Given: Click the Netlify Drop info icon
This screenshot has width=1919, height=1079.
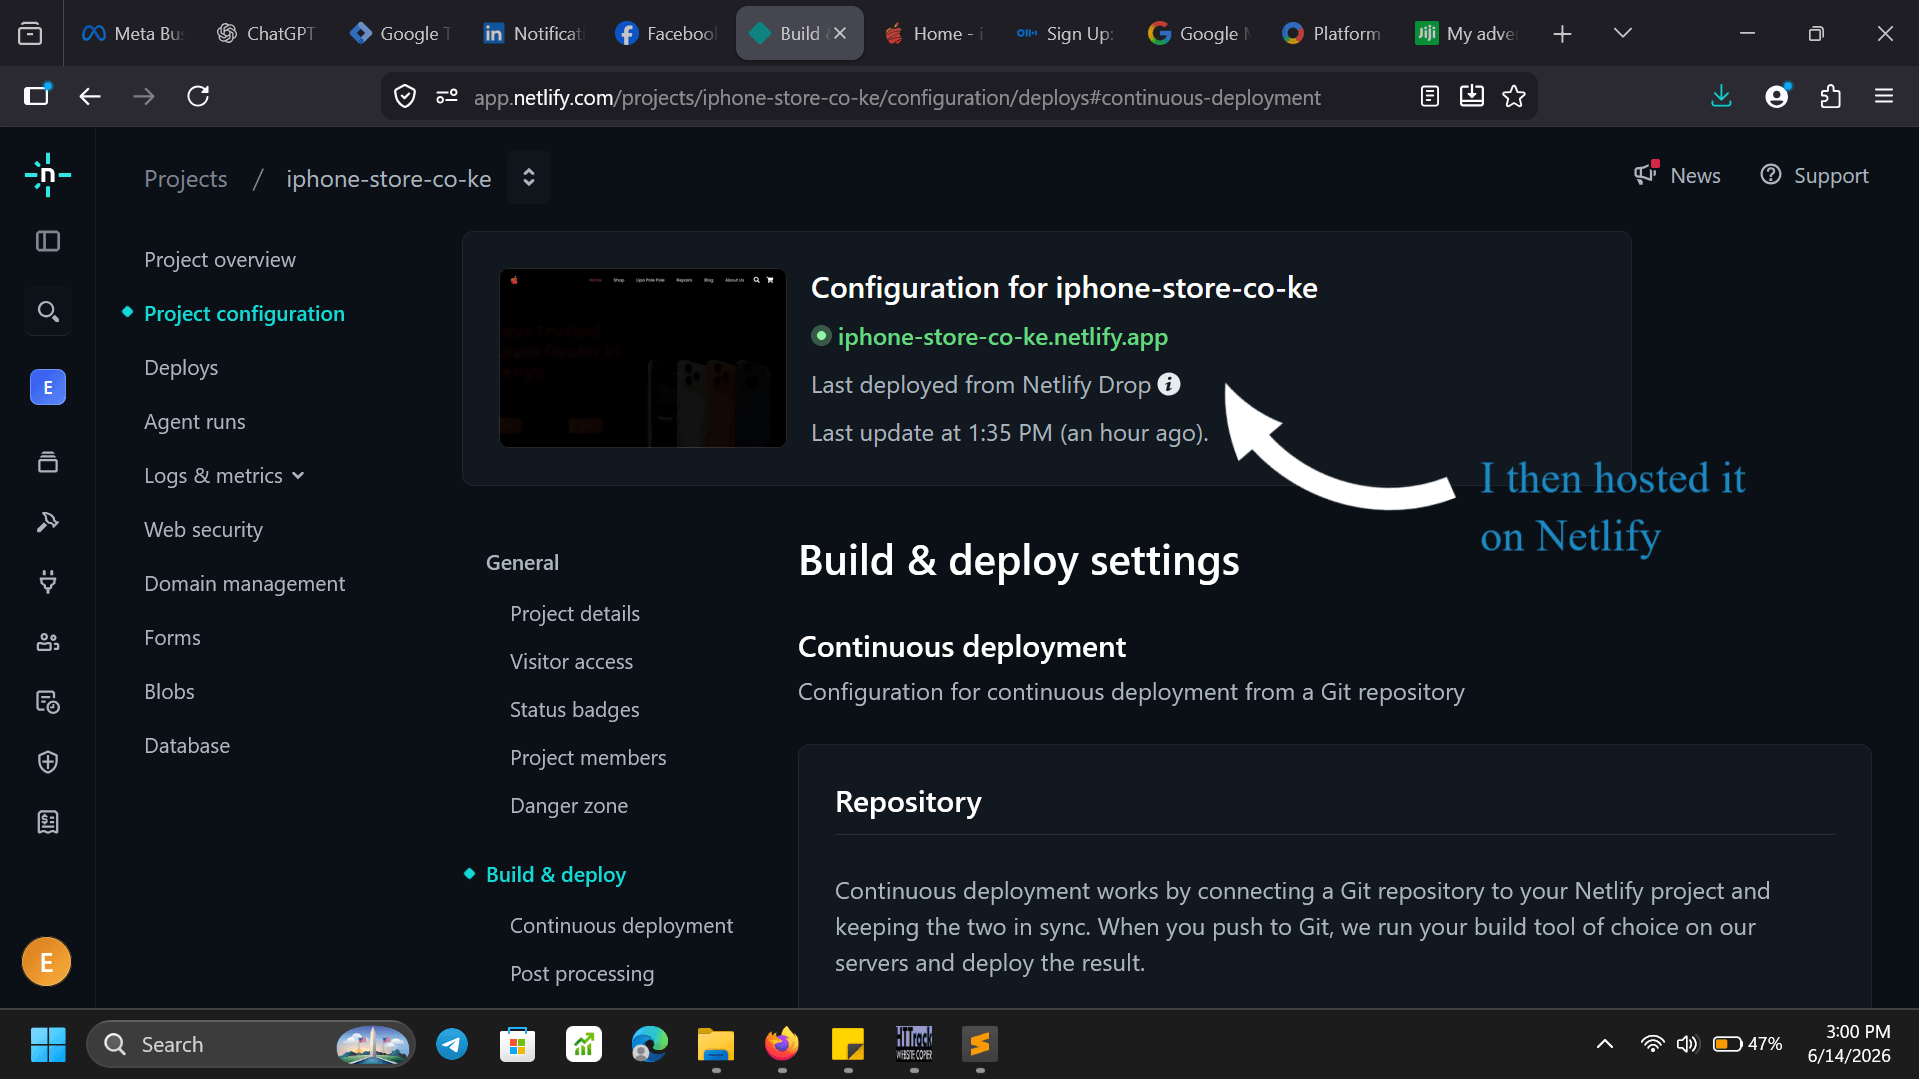Looking at the screenshot, I should (1169, 384).
